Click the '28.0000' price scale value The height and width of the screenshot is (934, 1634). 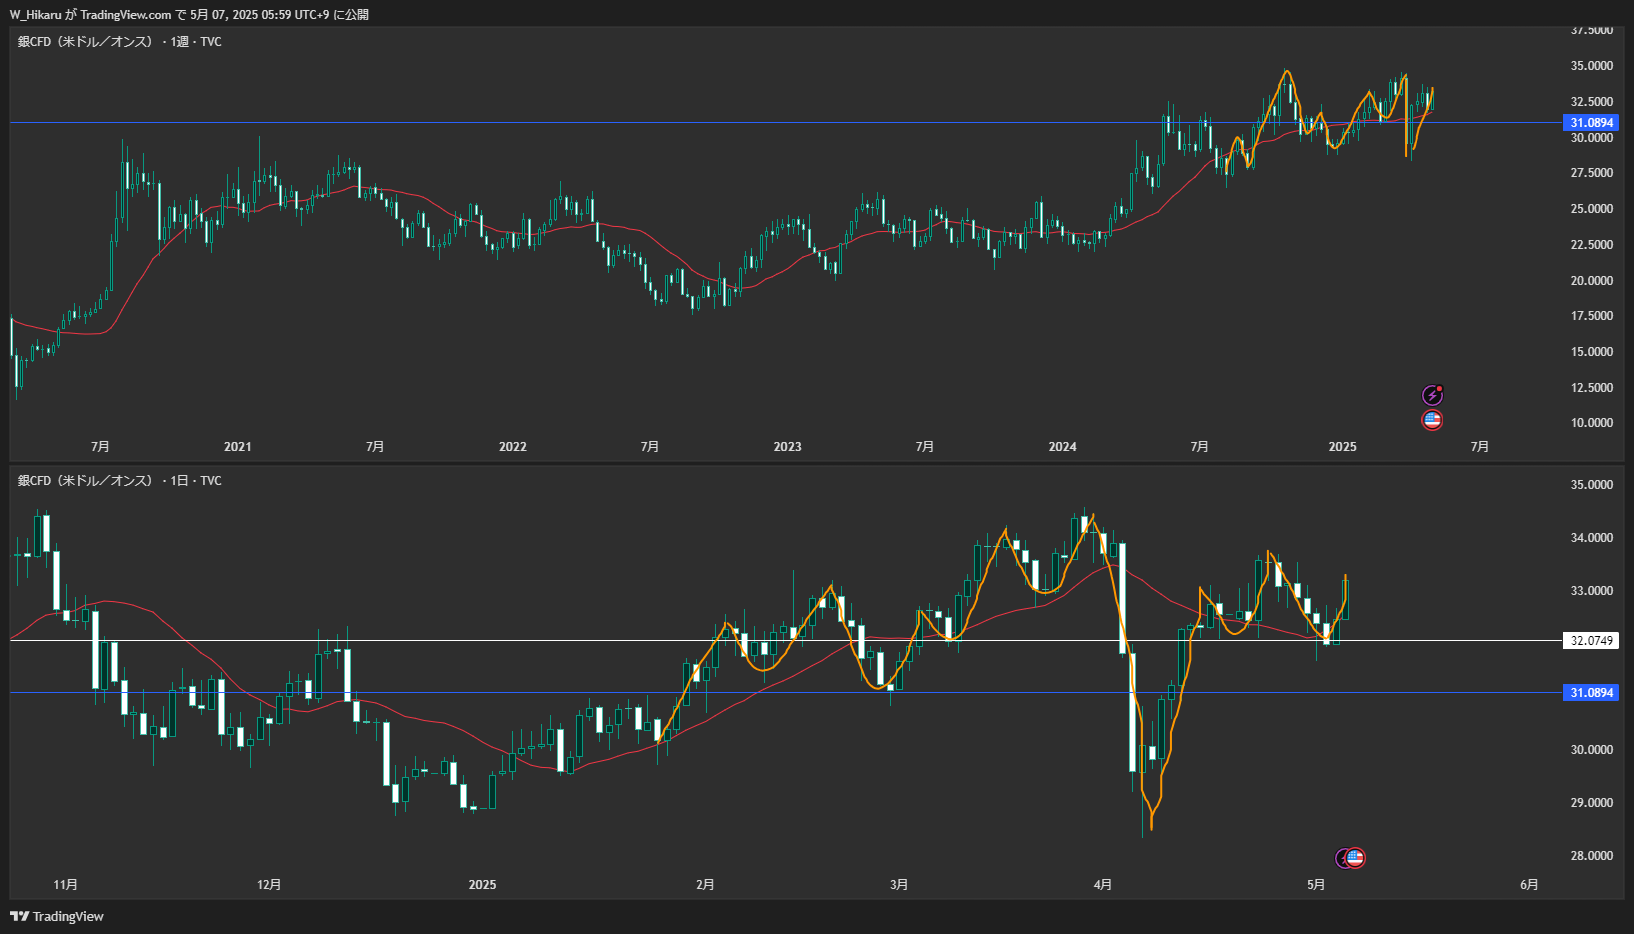click(1592, 856)
